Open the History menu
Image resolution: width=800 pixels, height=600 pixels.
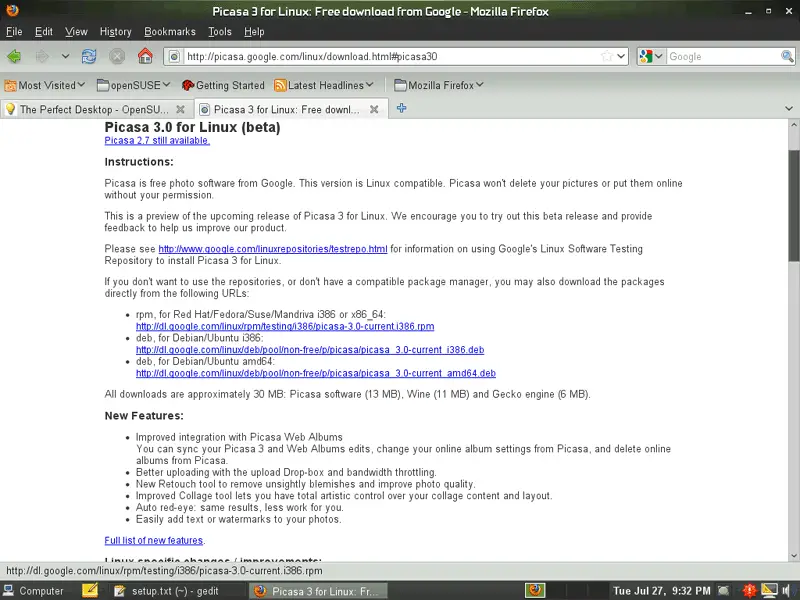pyautogui.click(x=115, y=32)
